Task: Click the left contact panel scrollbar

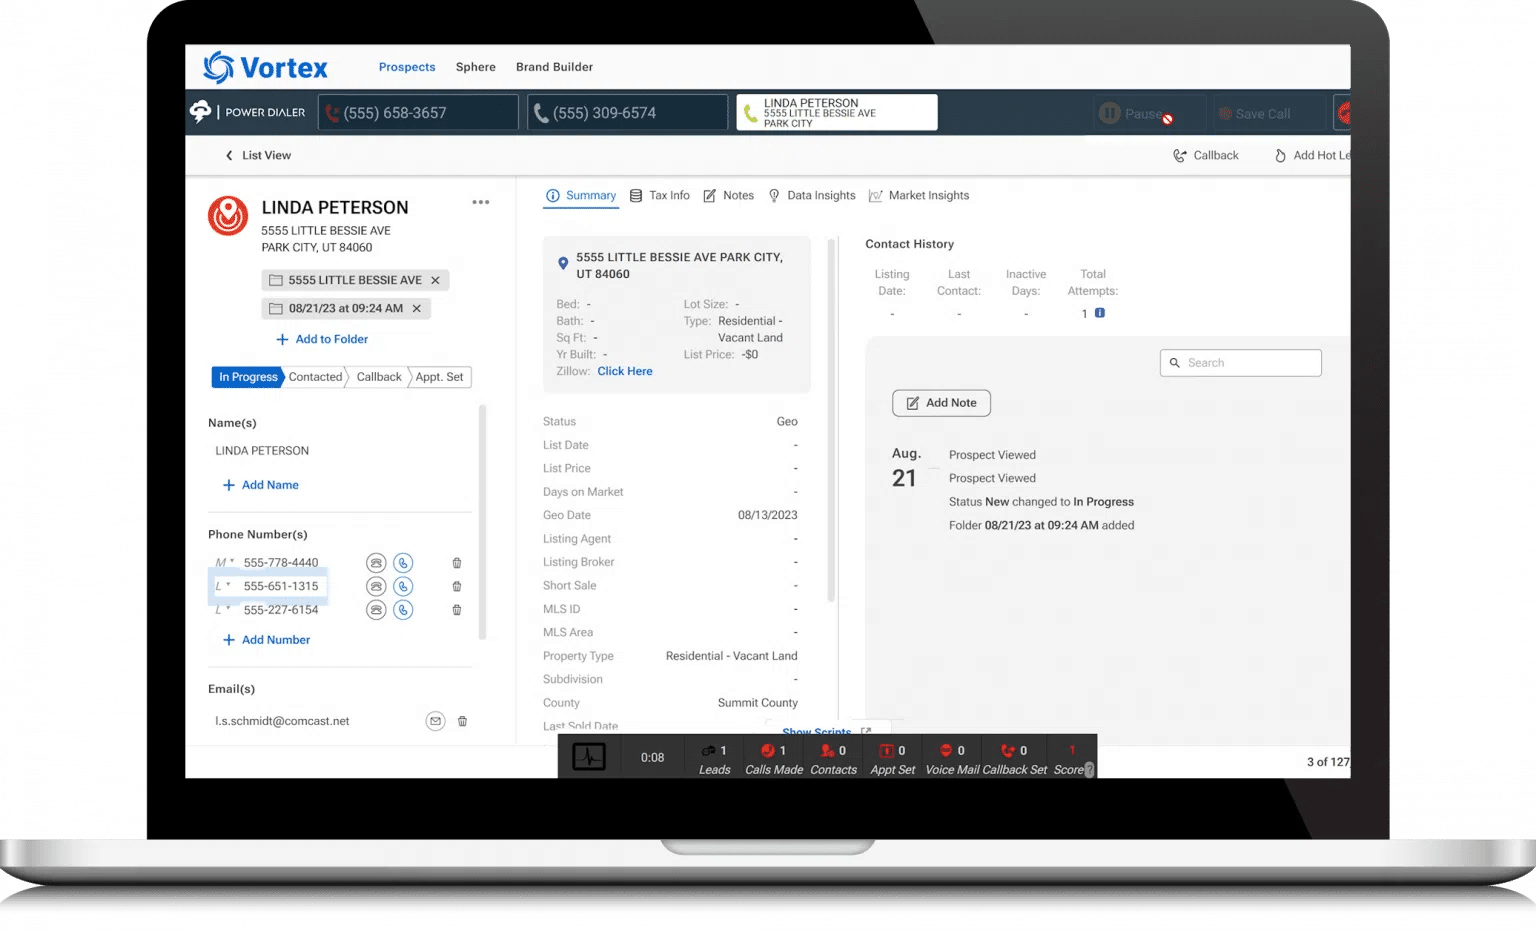Action: tap(483, 522)
